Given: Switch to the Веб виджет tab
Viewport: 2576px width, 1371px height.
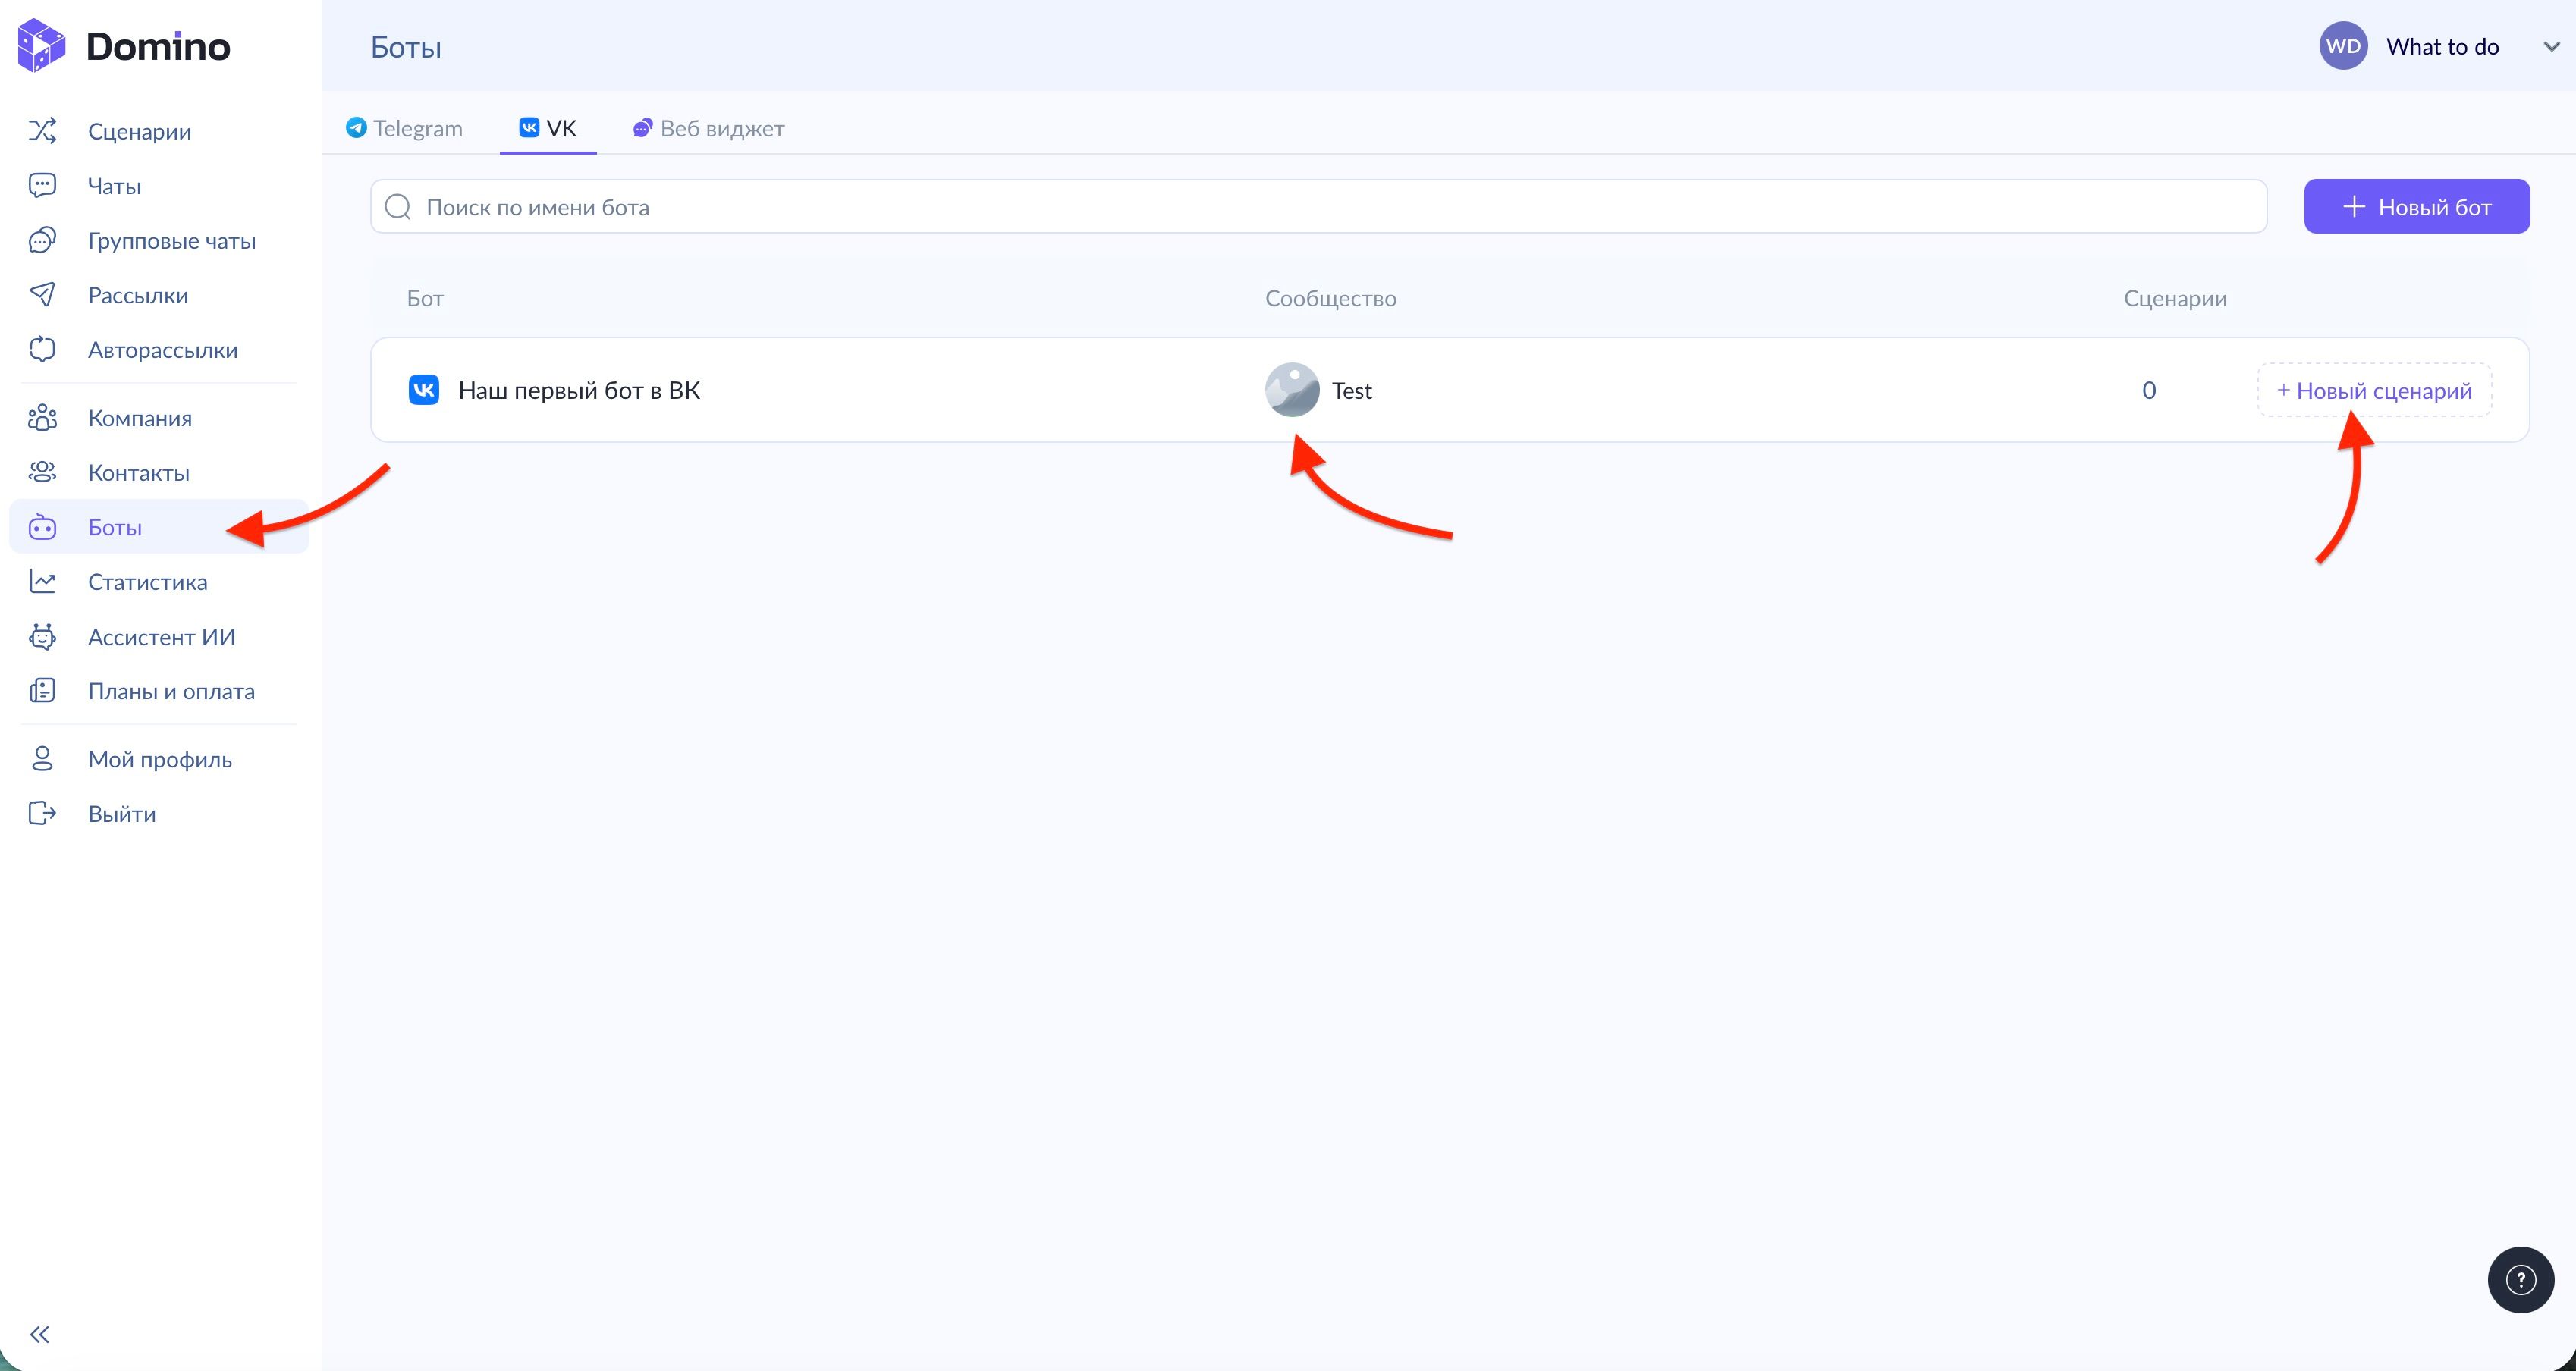Looking at the screenshot, I should [x=709, y=129].
